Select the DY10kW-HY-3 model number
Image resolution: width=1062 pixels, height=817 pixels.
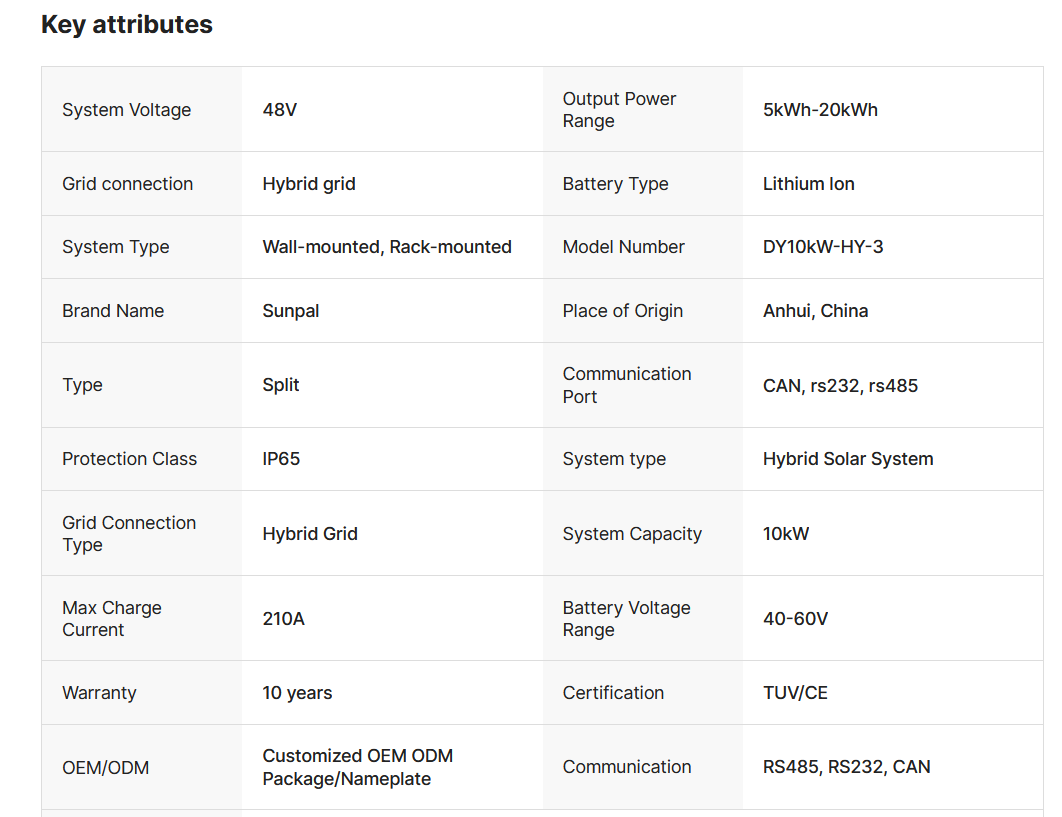(823, 247)
